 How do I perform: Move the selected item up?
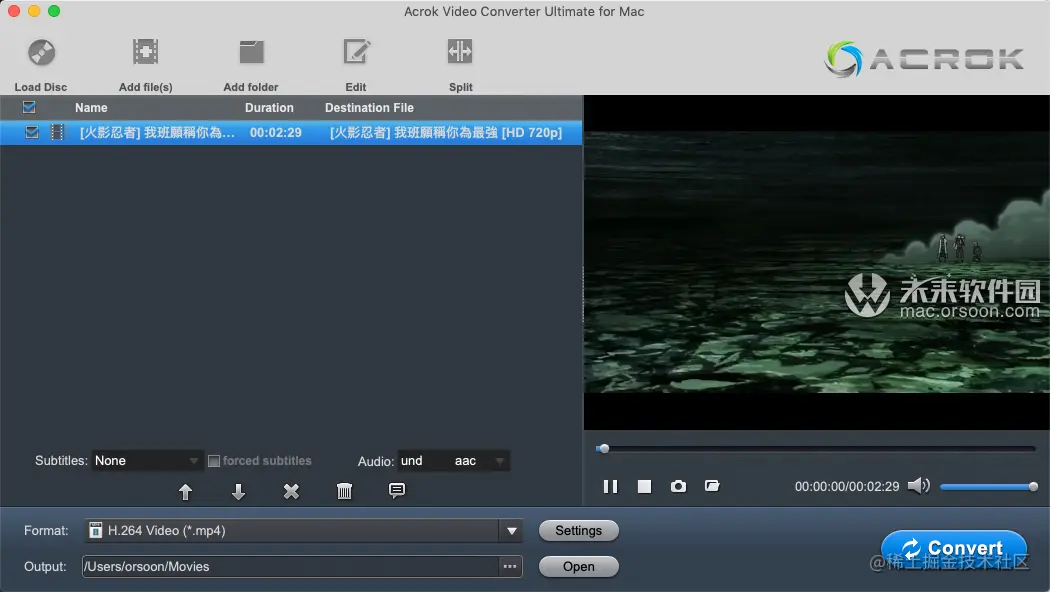point(185,492)
